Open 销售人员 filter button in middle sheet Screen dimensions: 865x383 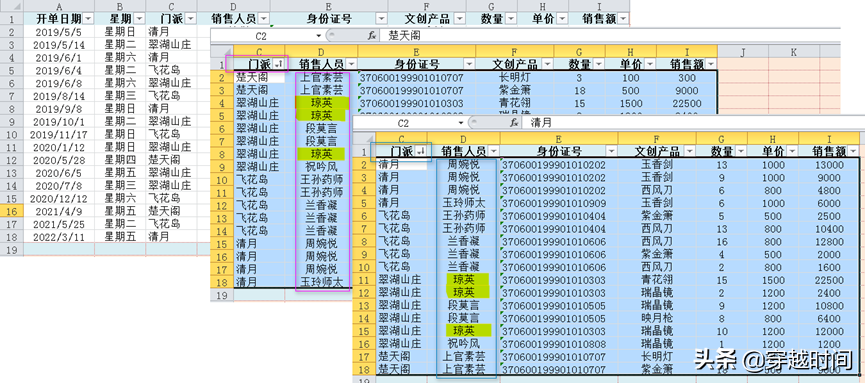pos(352,64)
